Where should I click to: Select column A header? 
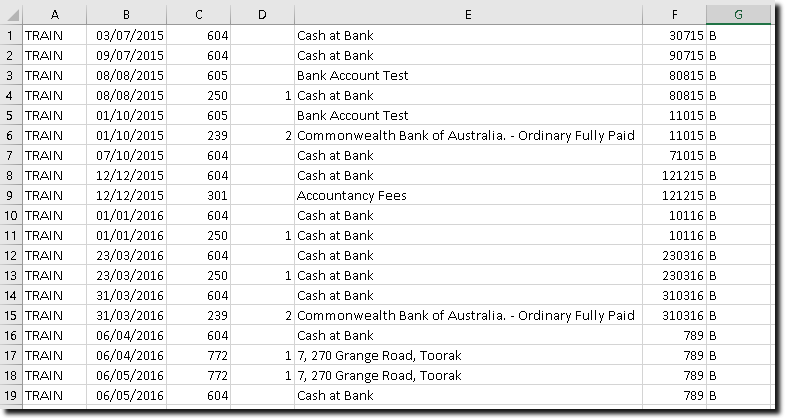tap(53, 14)
